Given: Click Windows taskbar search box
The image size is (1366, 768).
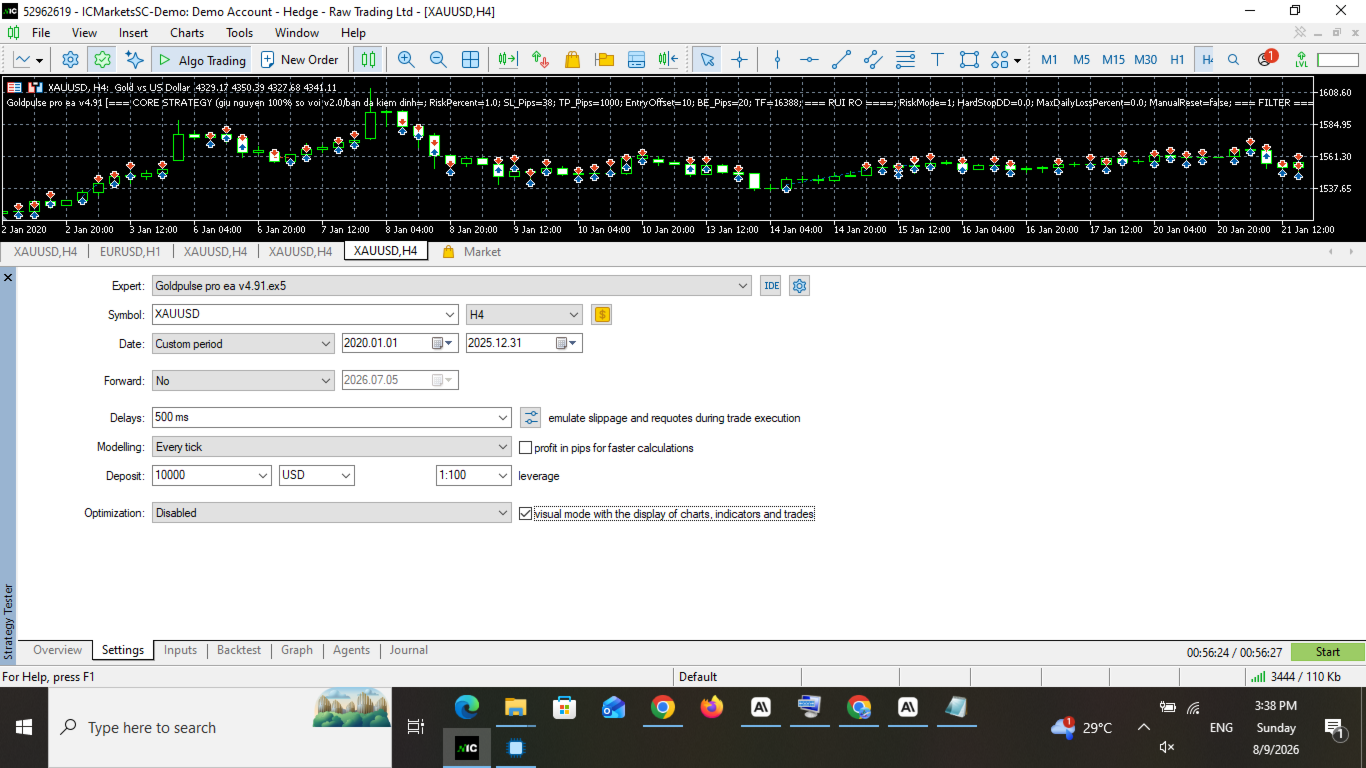Looking at the screenshot, I should coord(219,727).
